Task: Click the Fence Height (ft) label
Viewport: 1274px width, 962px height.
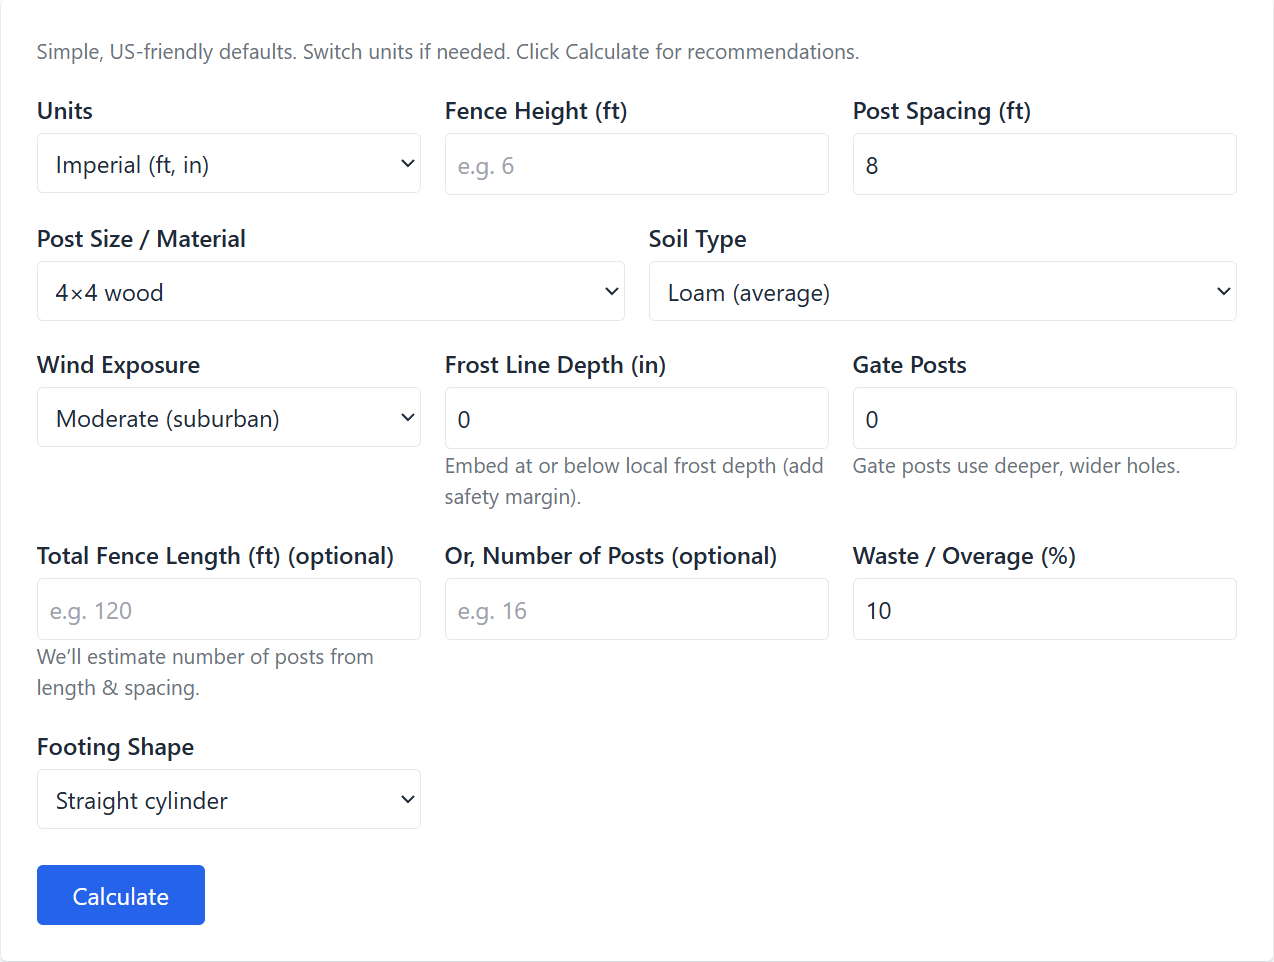Action: tap(536, 111)
